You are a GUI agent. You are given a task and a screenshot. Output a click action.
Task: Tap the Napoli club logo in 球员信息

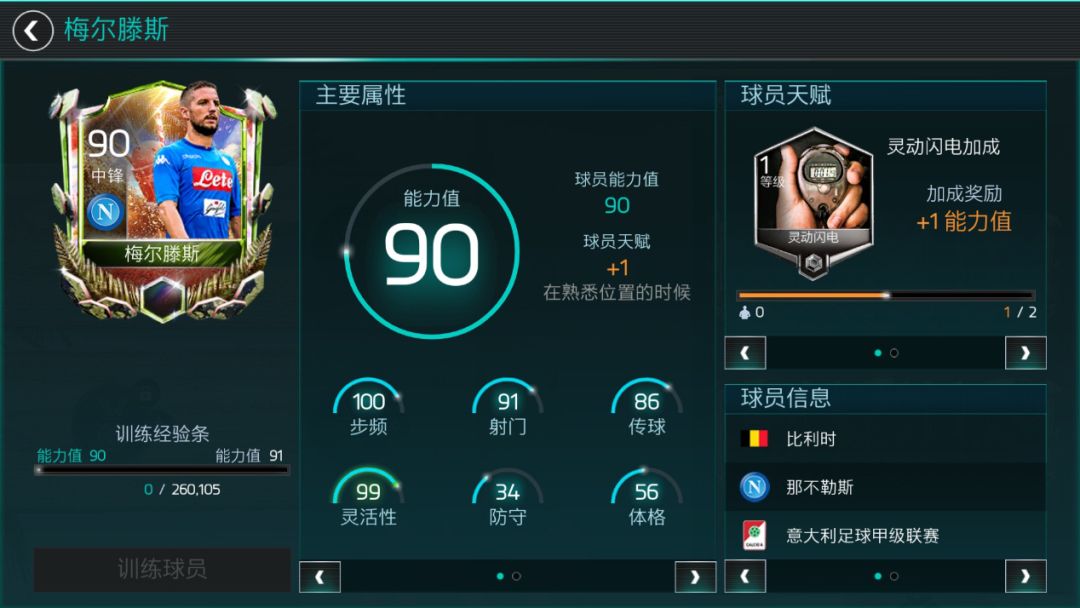coord(754,487)
